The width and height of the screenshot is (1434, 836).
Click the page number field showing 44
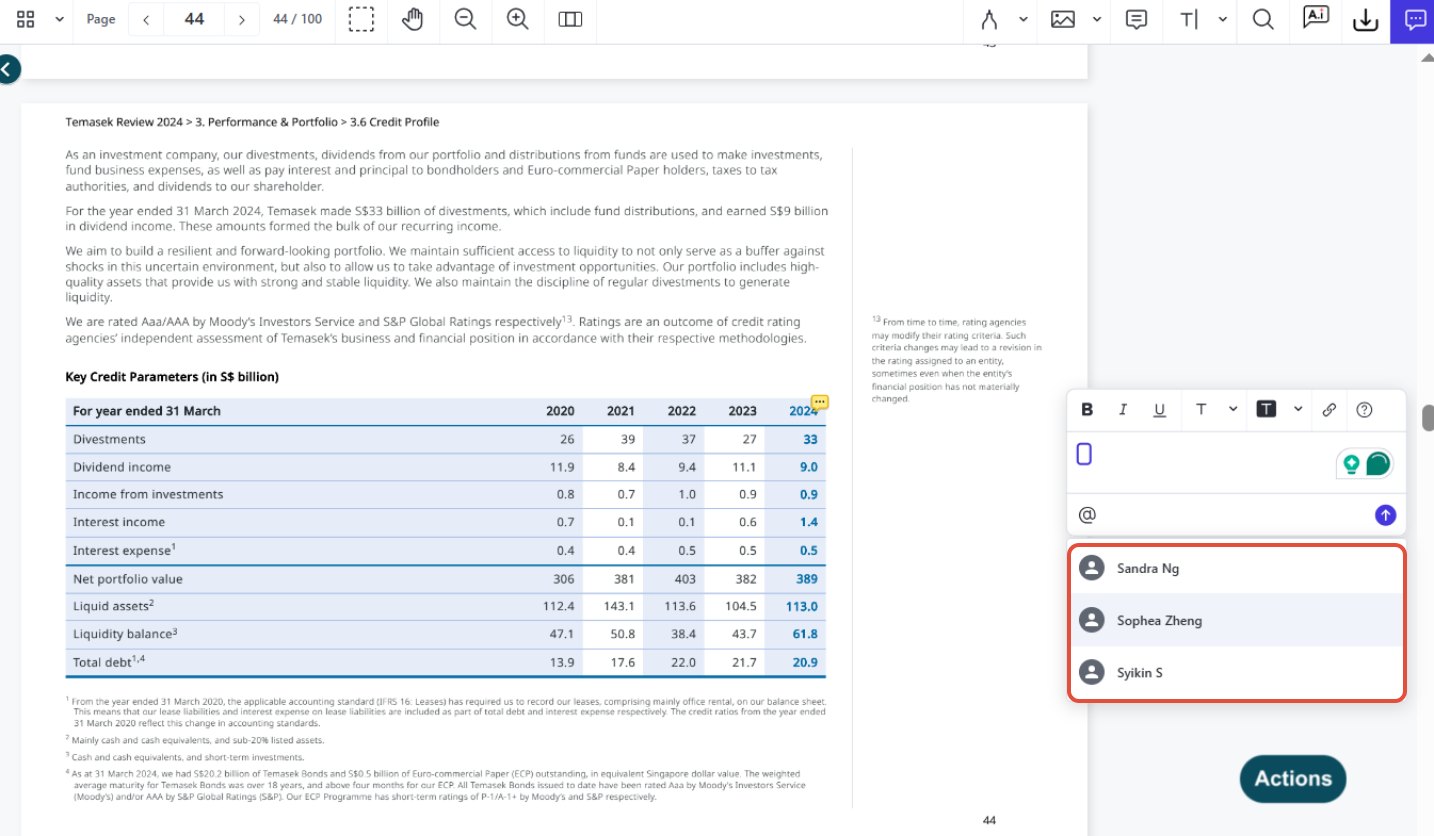(x=194, y=19)
